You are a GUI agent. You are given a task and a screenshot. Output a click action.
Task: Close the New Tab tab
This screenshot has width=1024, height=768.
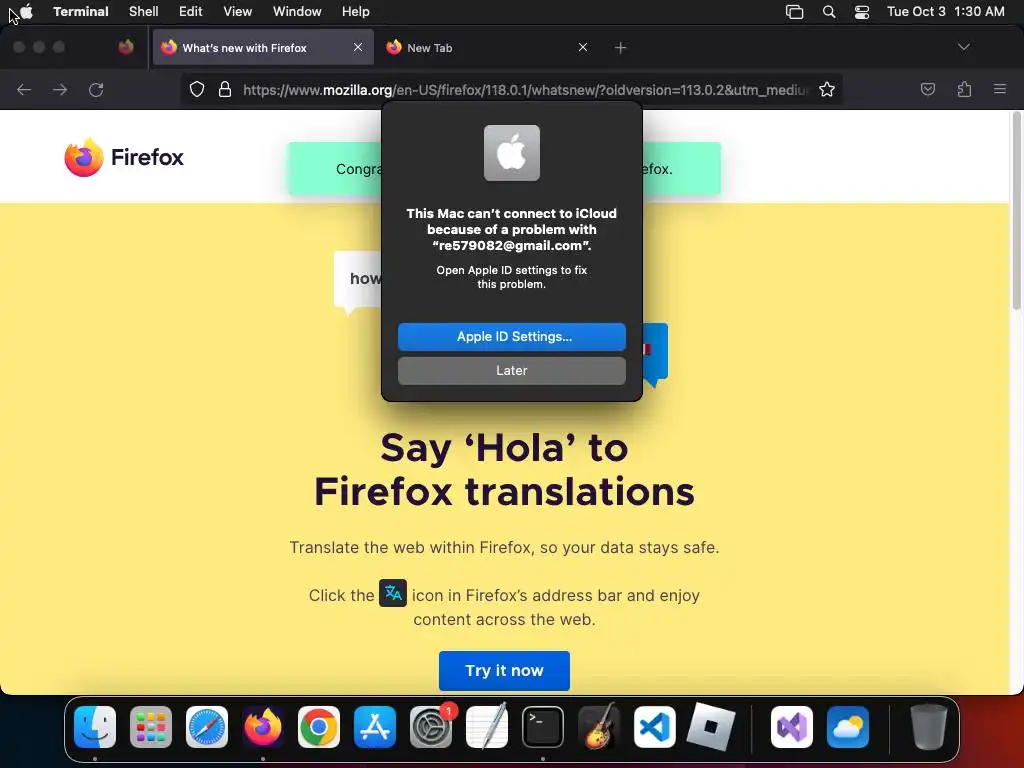coord(583,47)
